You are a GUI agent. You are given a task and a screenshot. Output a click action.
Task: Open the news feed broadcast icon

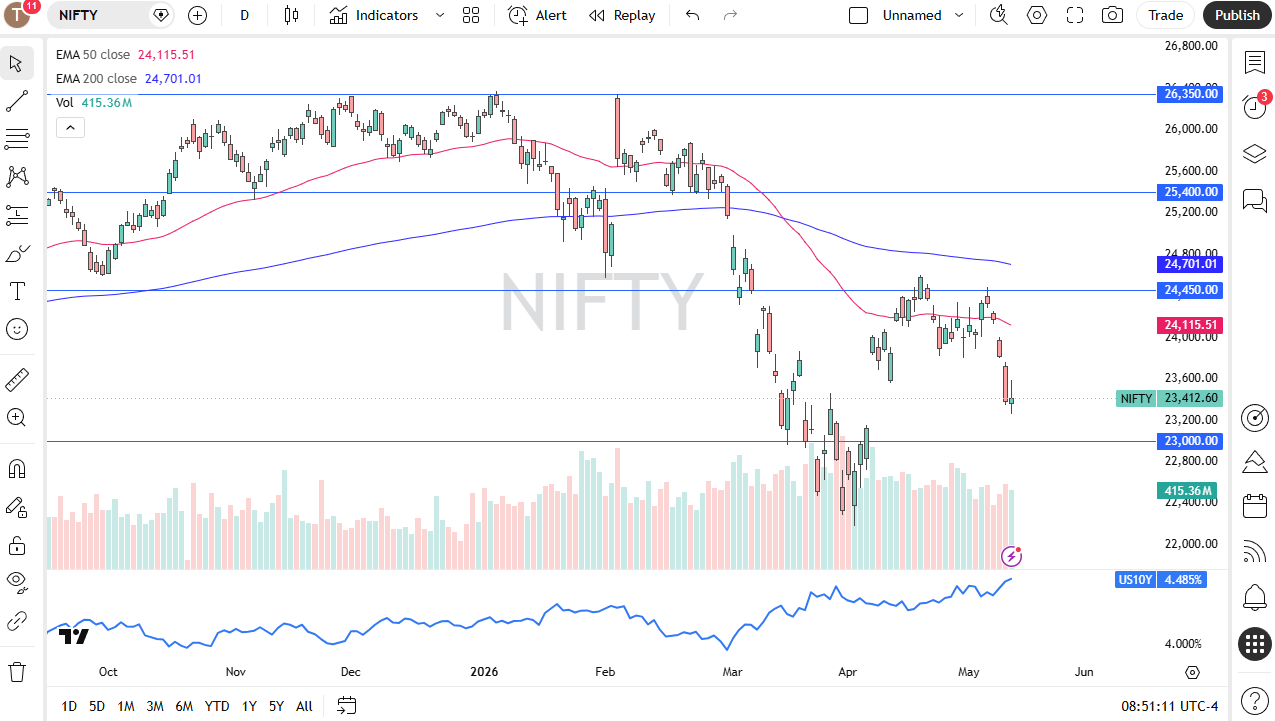tap(1254, 552)
